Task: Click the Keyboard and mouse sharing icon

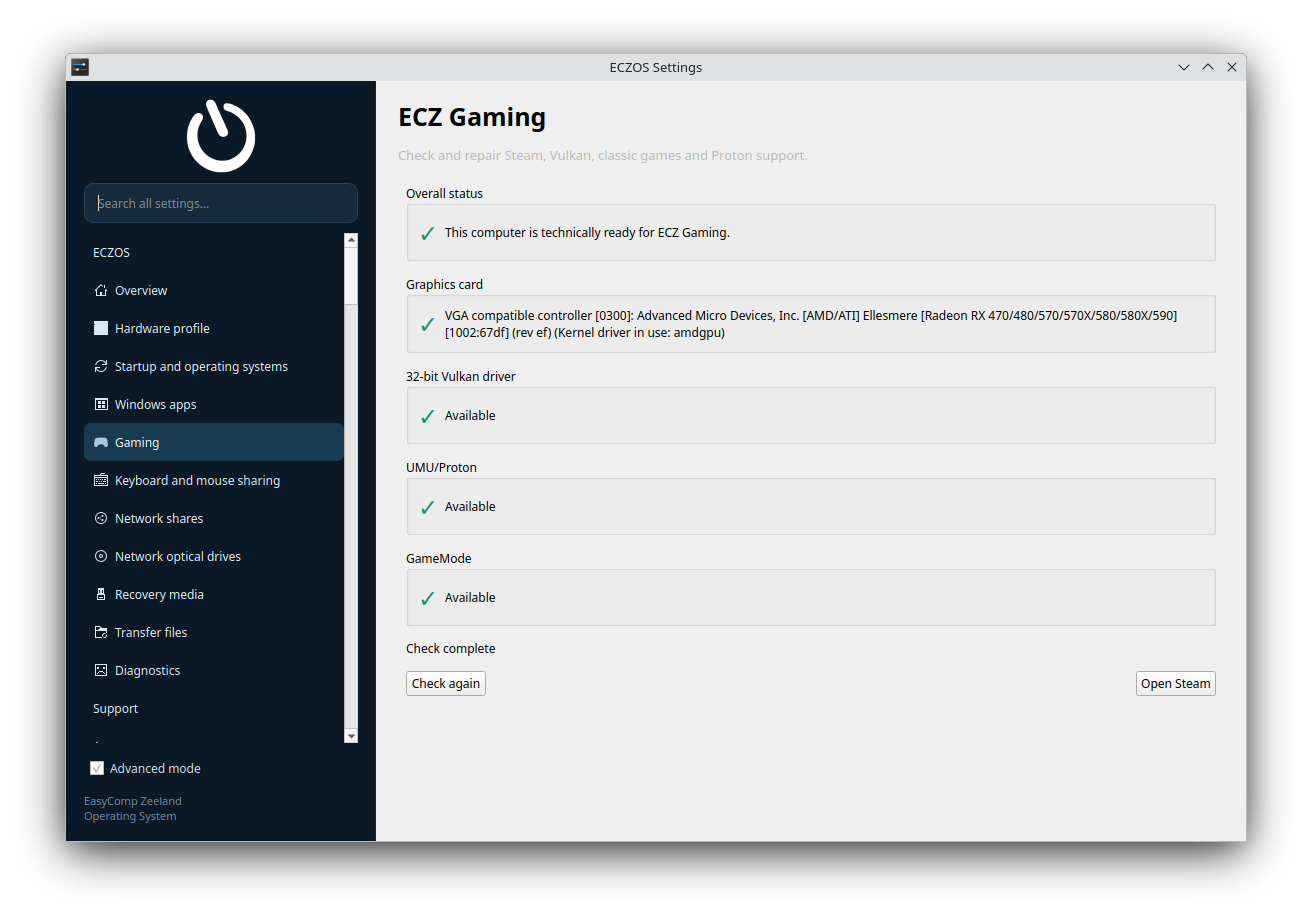Action: click(x=100, y=481)
